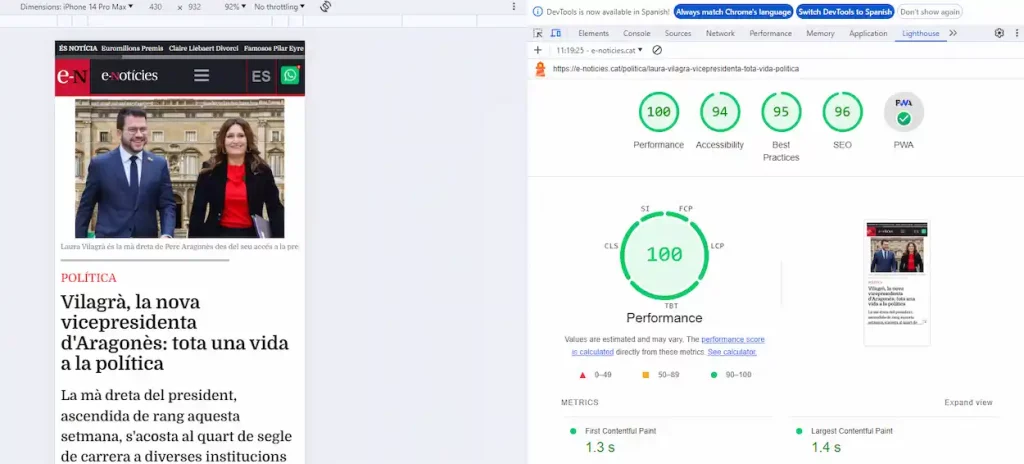Screen dimensions: 1024x464
Task: Open the hamburger menu on e-notícies
Action: pyautogui.click(x=201, y=75)
